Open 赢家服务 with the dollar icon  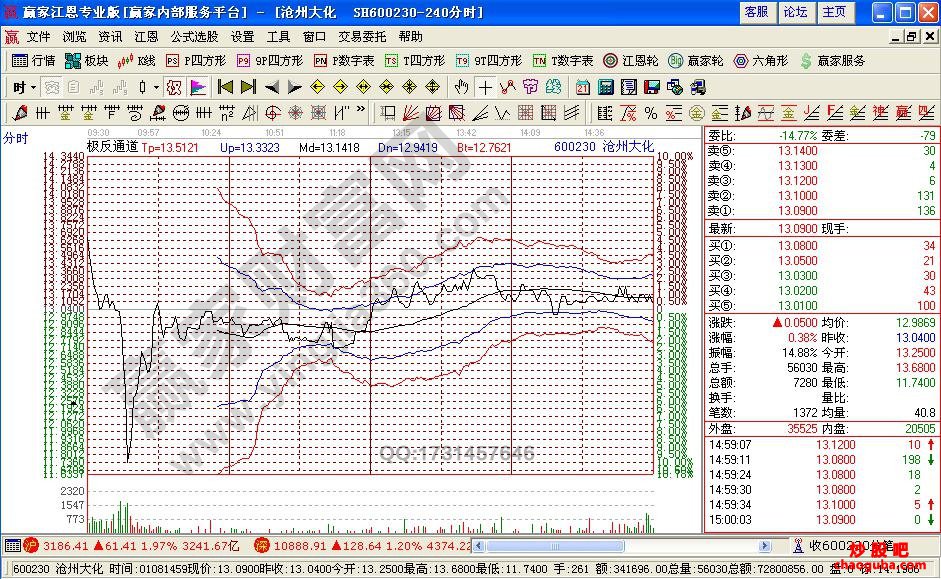point(832,61)
